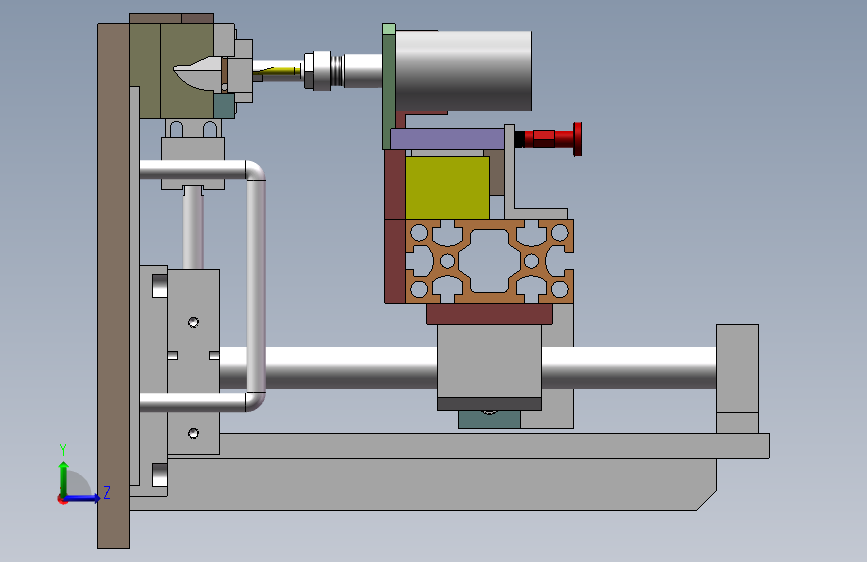Select the red plunger knob handle
The image size is (867, 562).
(577, 139)
